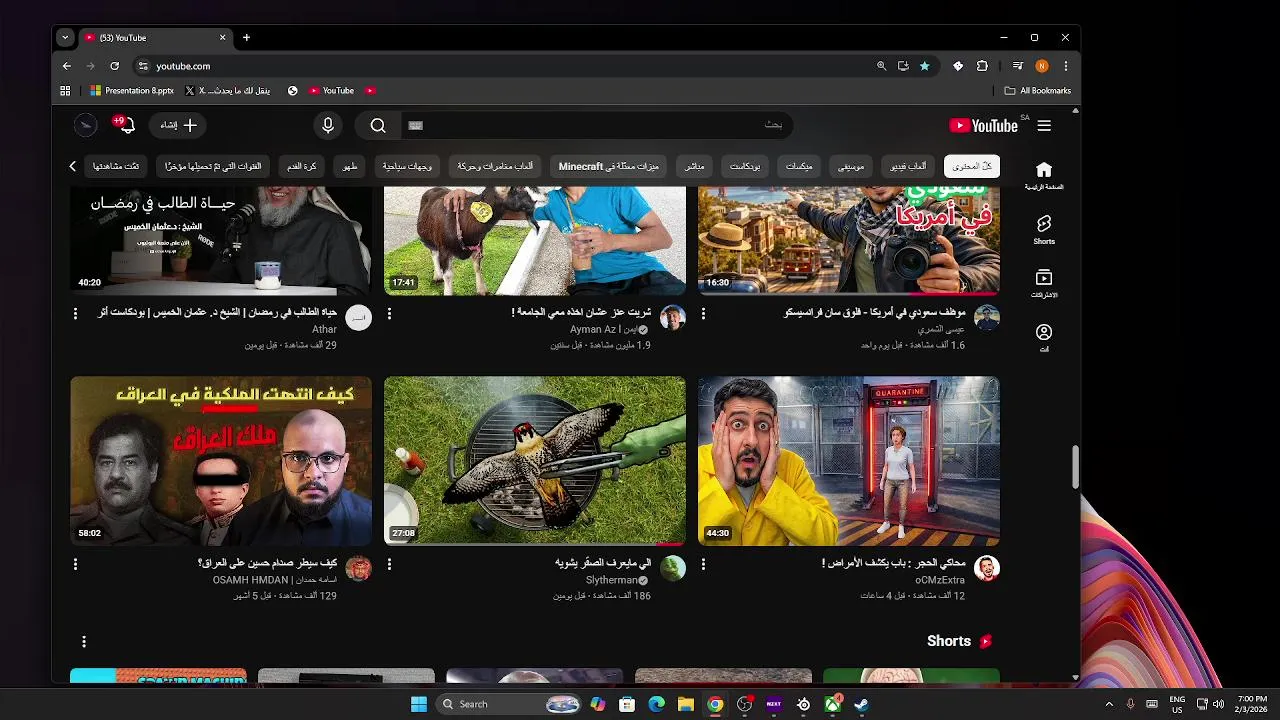Bookmark page with star icon
The image size is (1280, 720).
925,66
